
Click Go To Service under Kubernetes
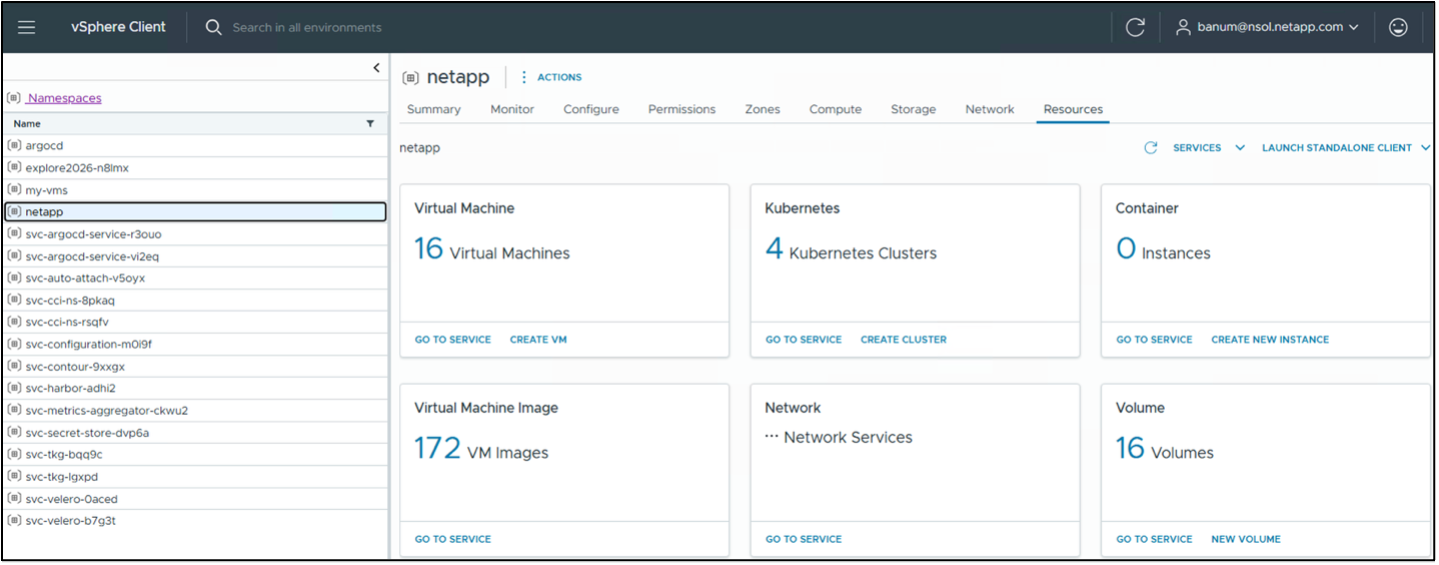point(804,340)
